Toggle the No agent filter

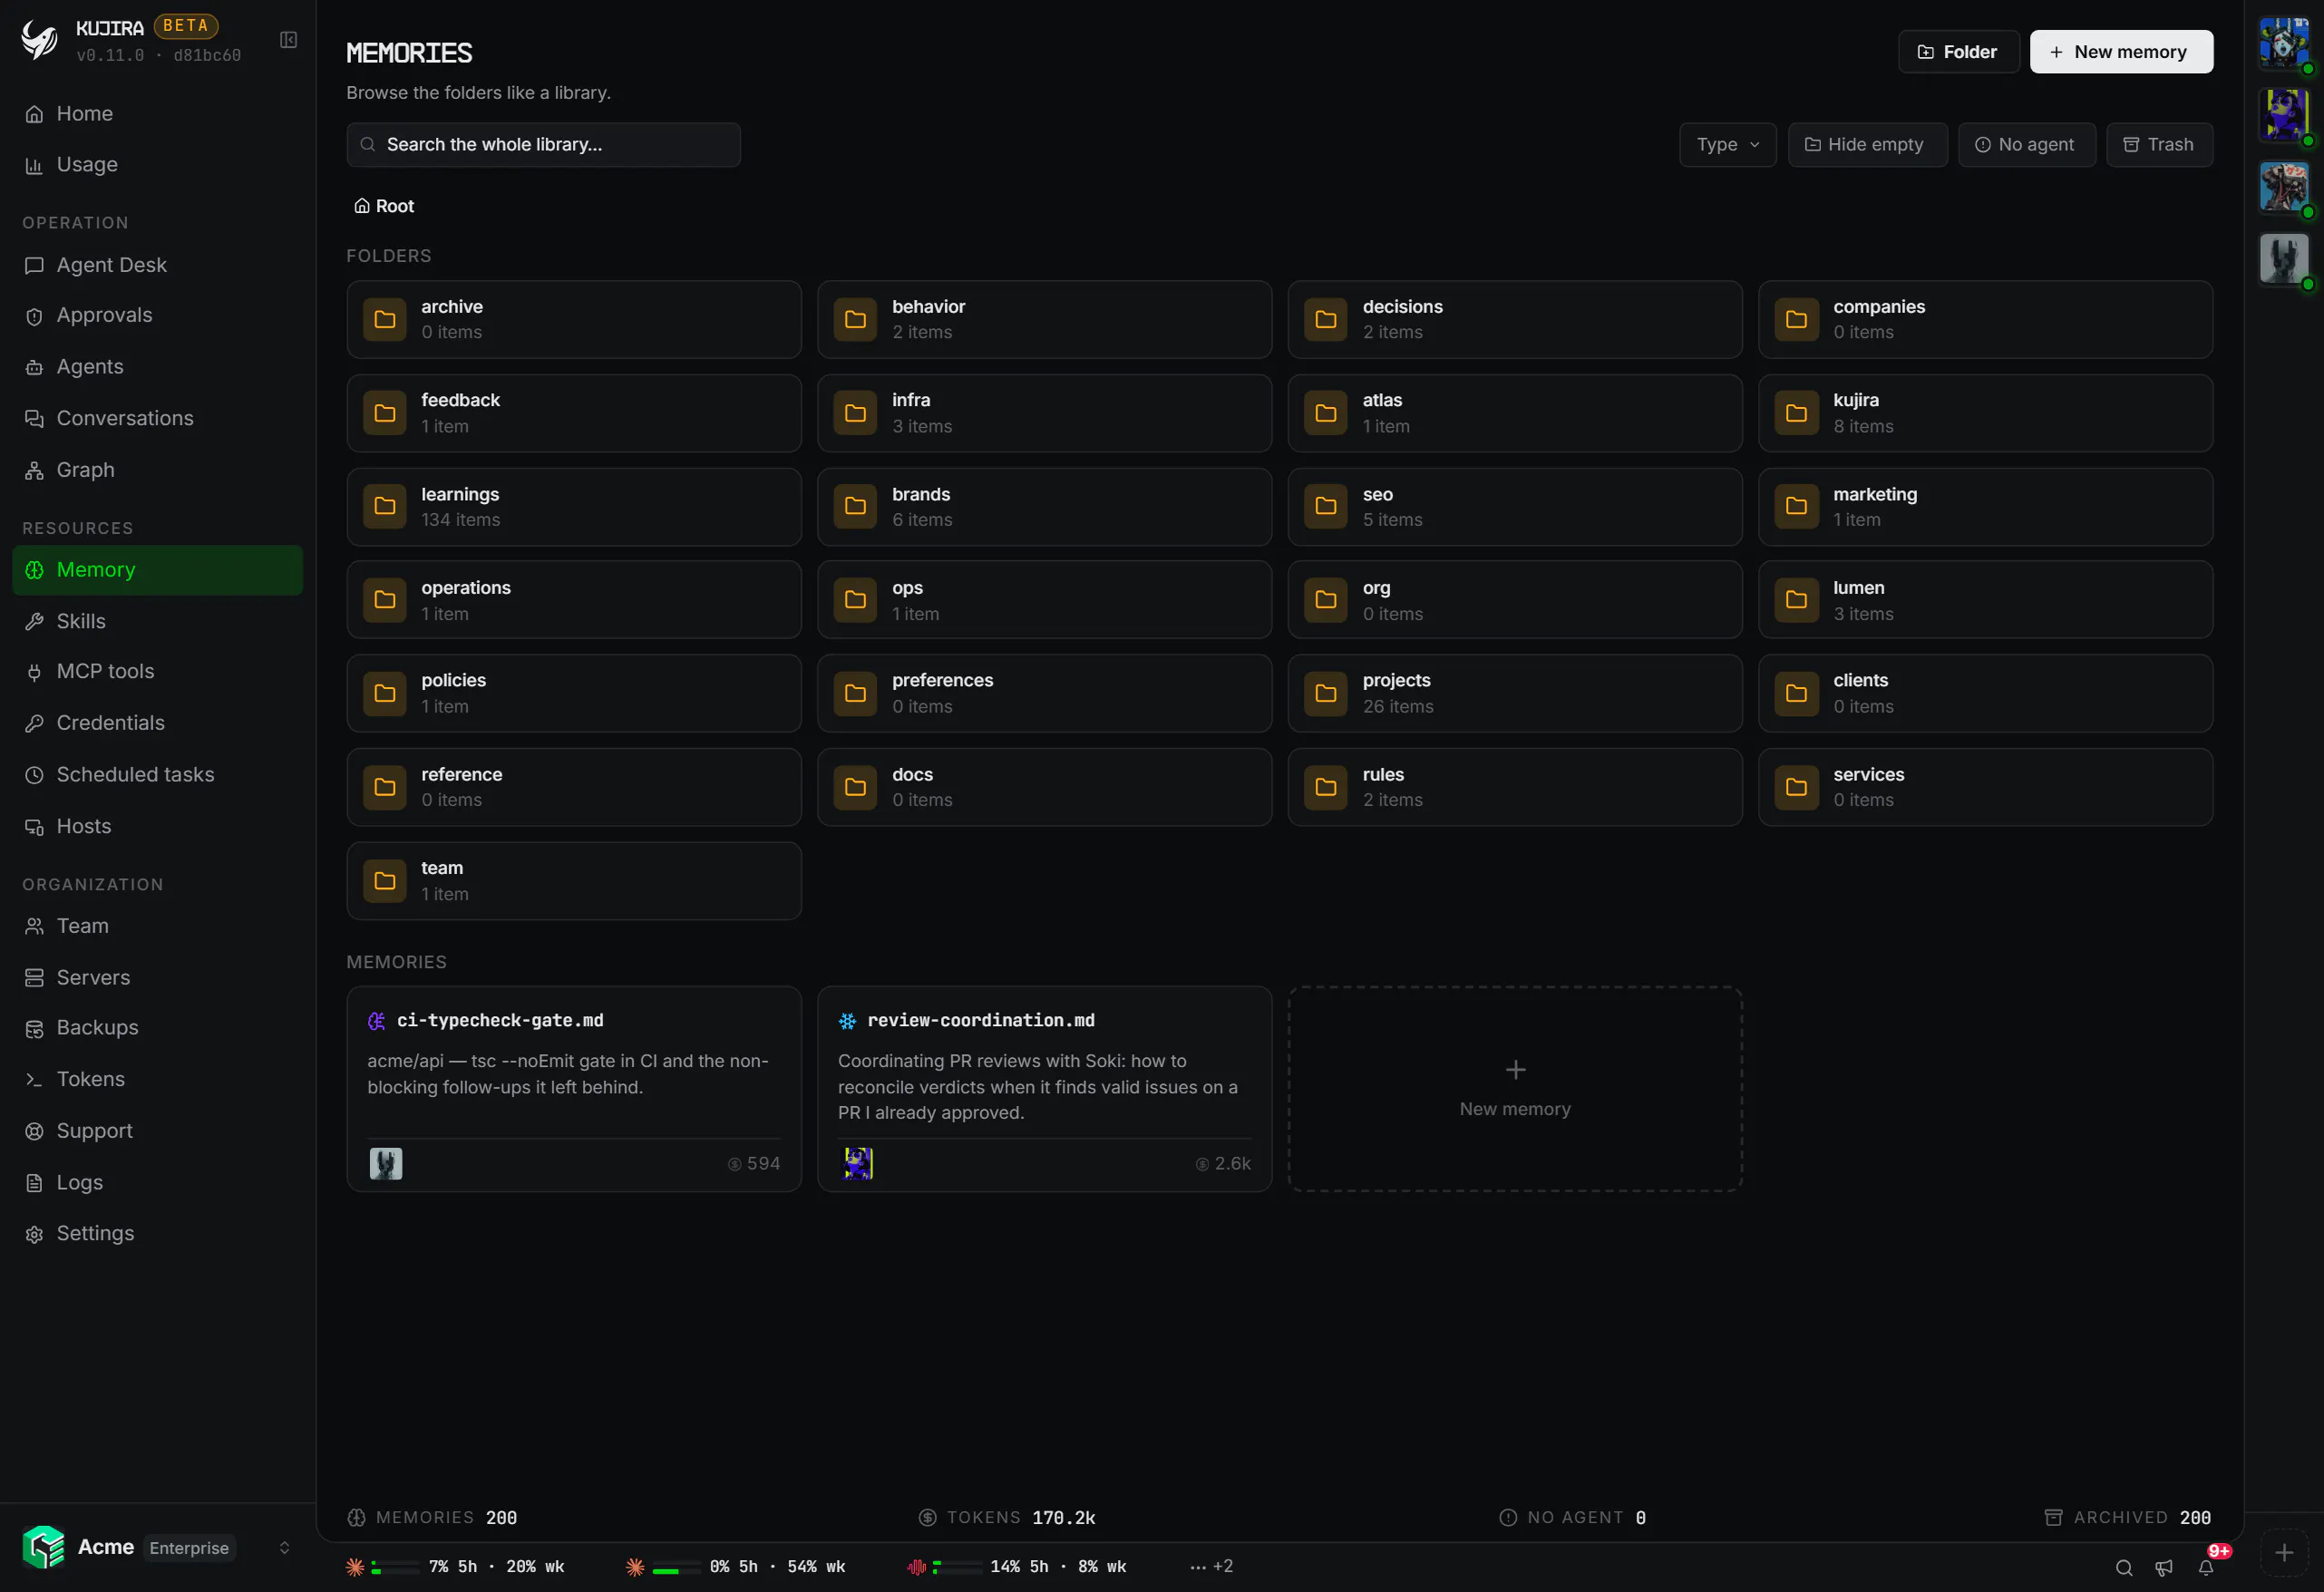coord(2026,145)
